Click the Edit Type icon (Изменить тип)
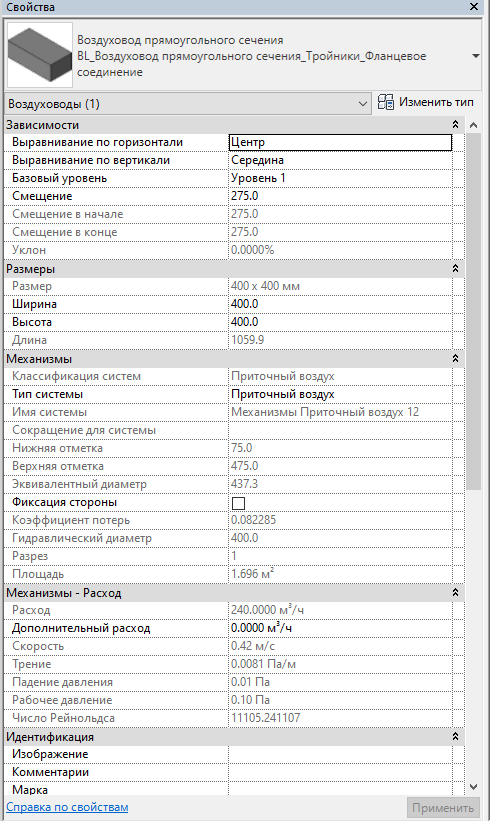490x821 pixels. tap(386, 102)
